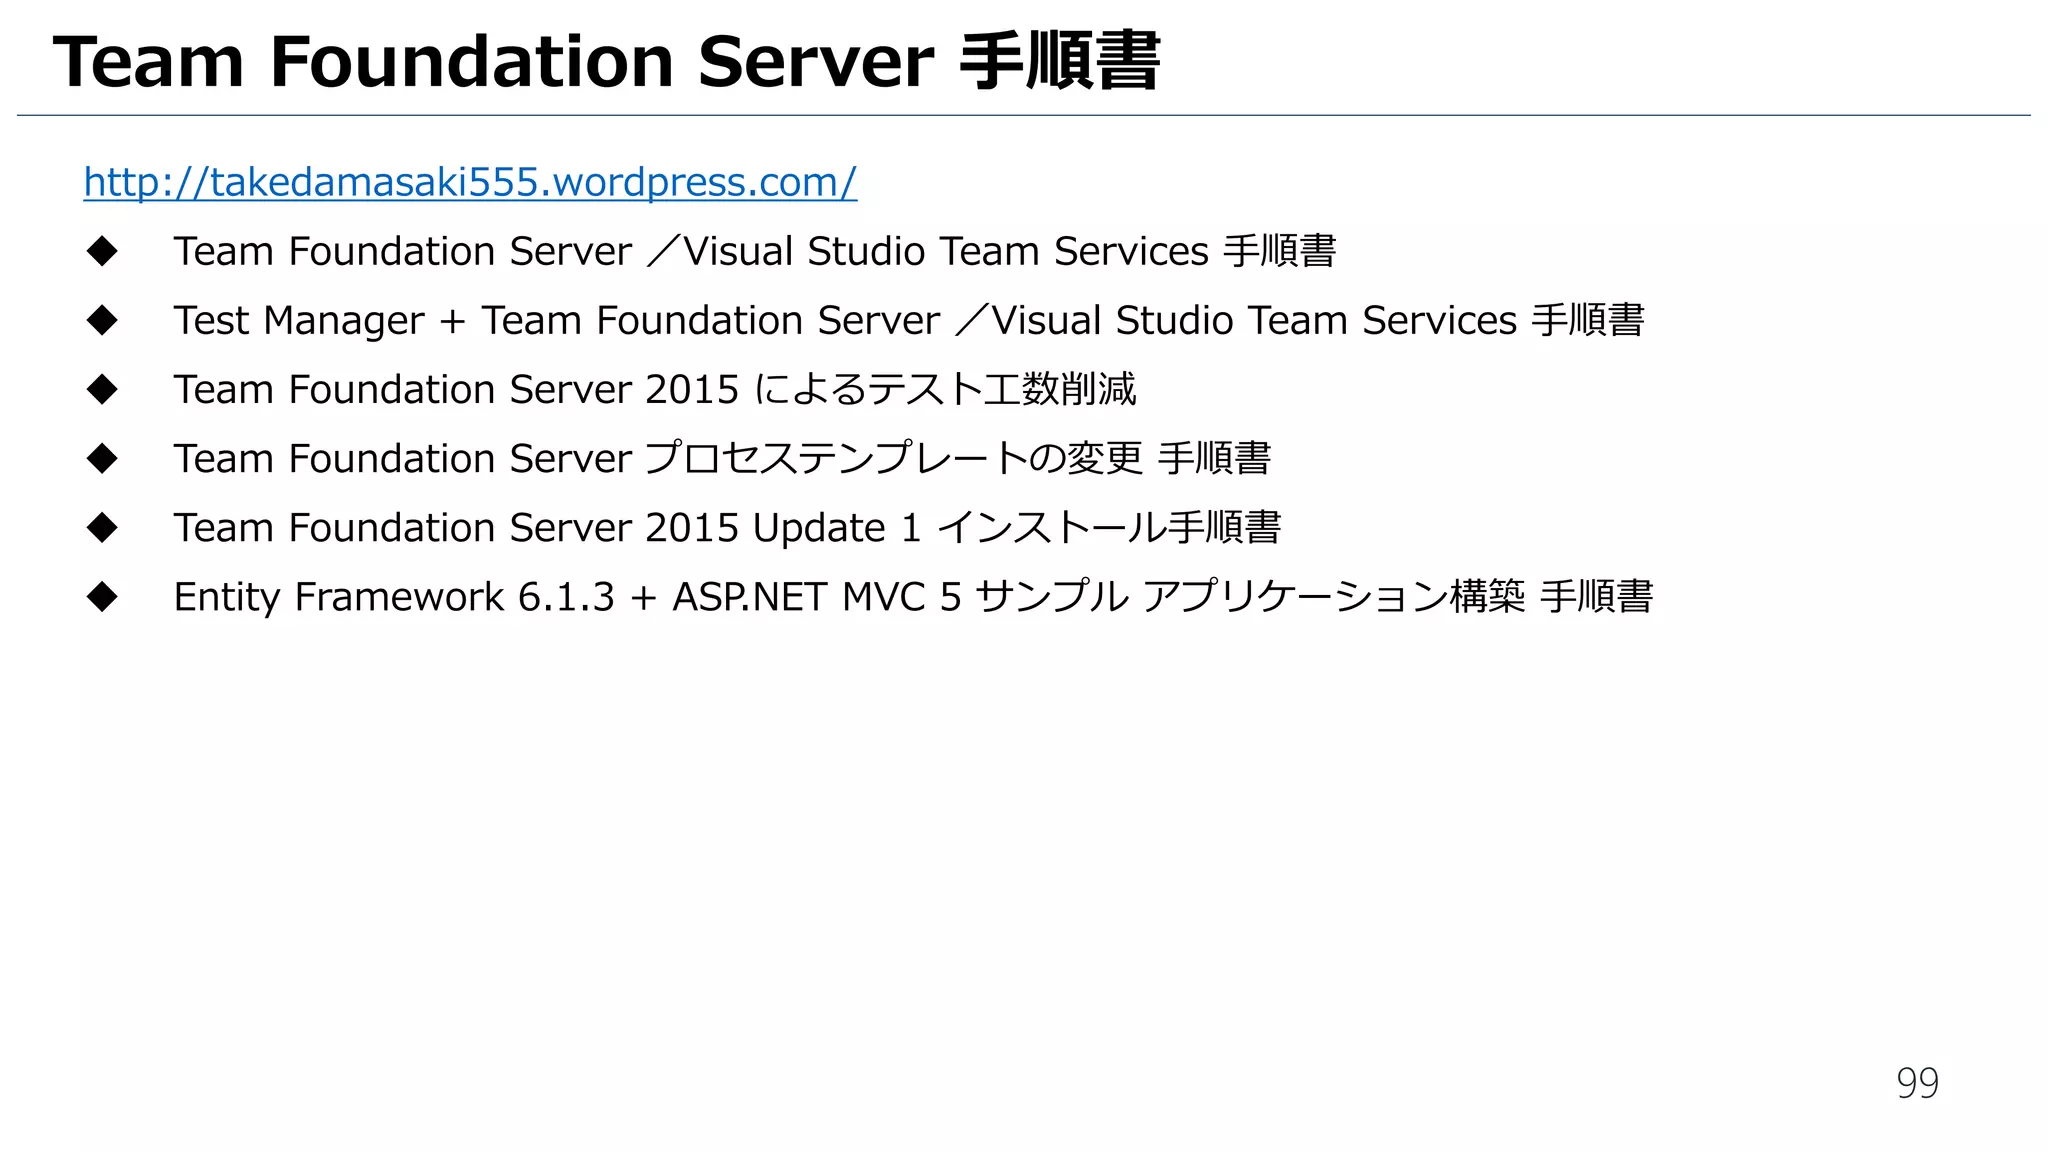
Task: Open the takedamasaki555.wordpress.com link
Action: (470, 182)
